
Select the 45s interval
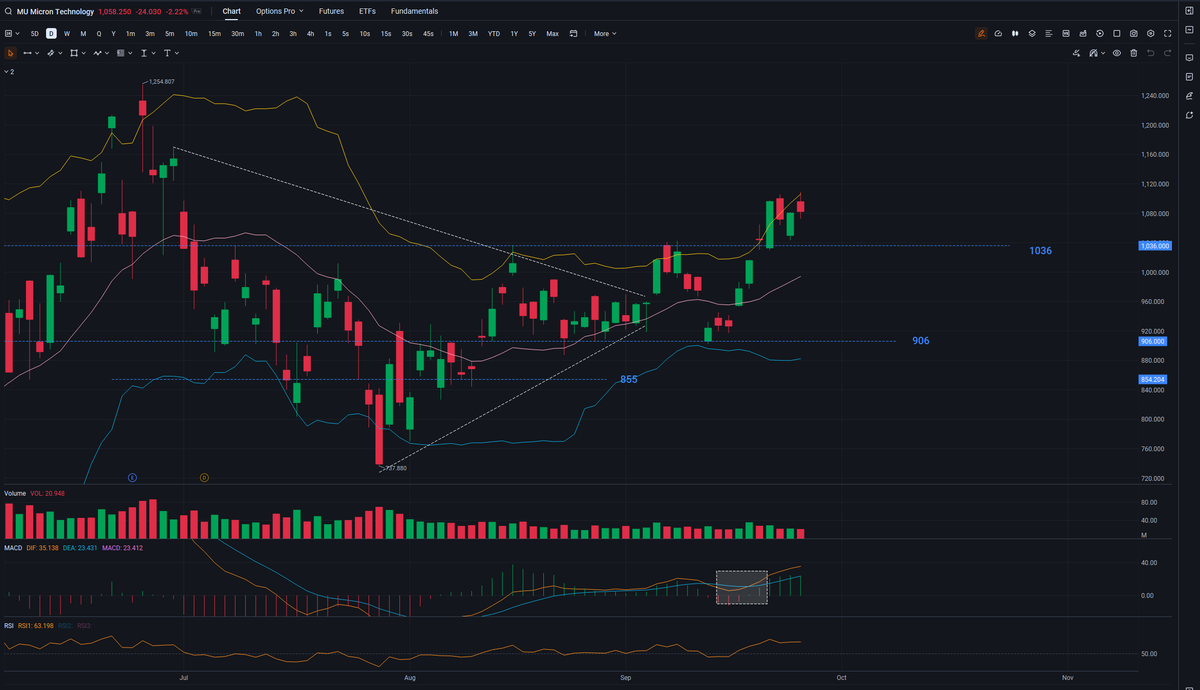click(428, 33)
